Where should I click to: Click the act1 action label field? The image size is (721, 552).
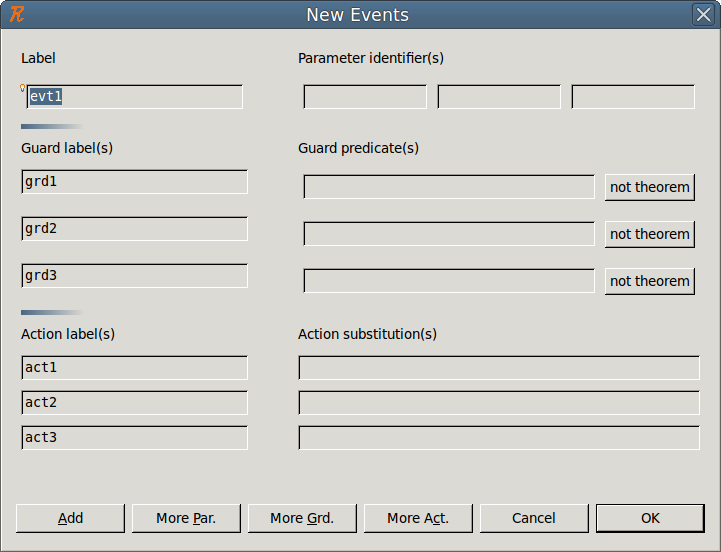[134, 368]
